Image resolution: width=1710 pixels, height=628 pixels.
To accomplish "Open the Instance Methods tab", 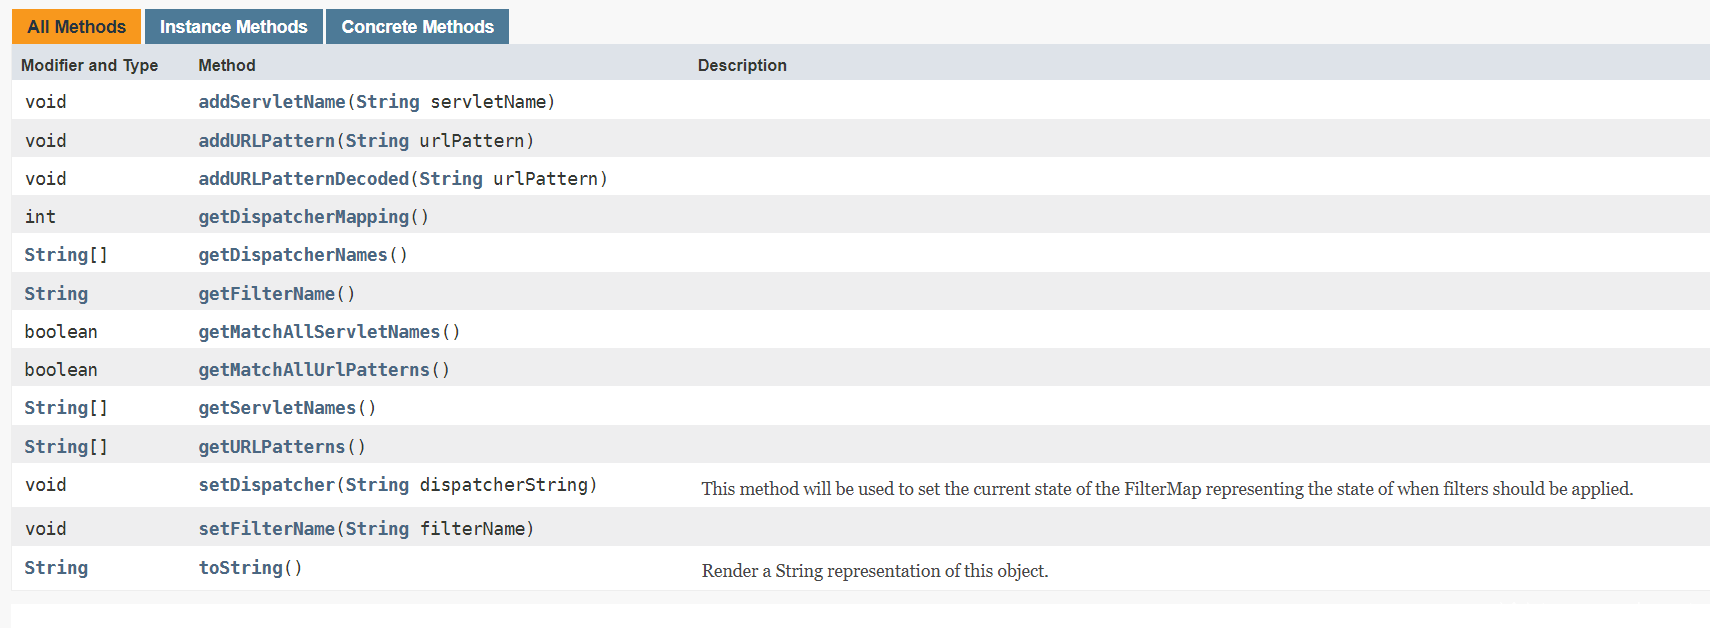I will tap(233, 27).
